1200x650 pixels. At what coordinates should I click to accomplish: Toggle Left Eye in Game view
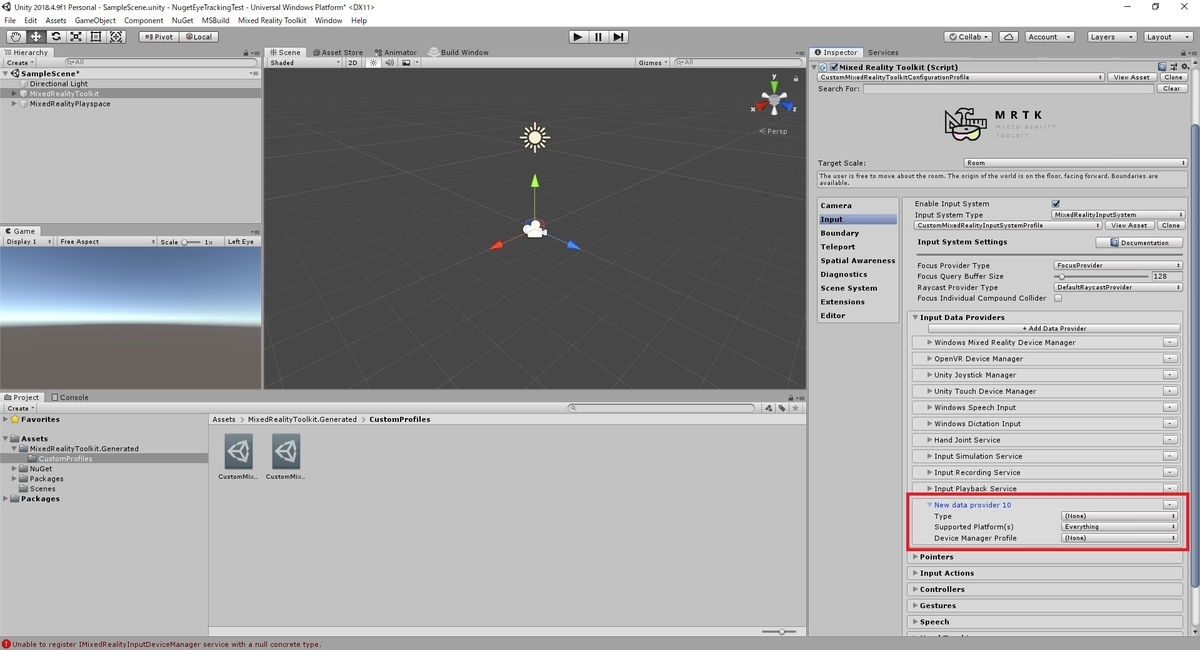[241, 242]
